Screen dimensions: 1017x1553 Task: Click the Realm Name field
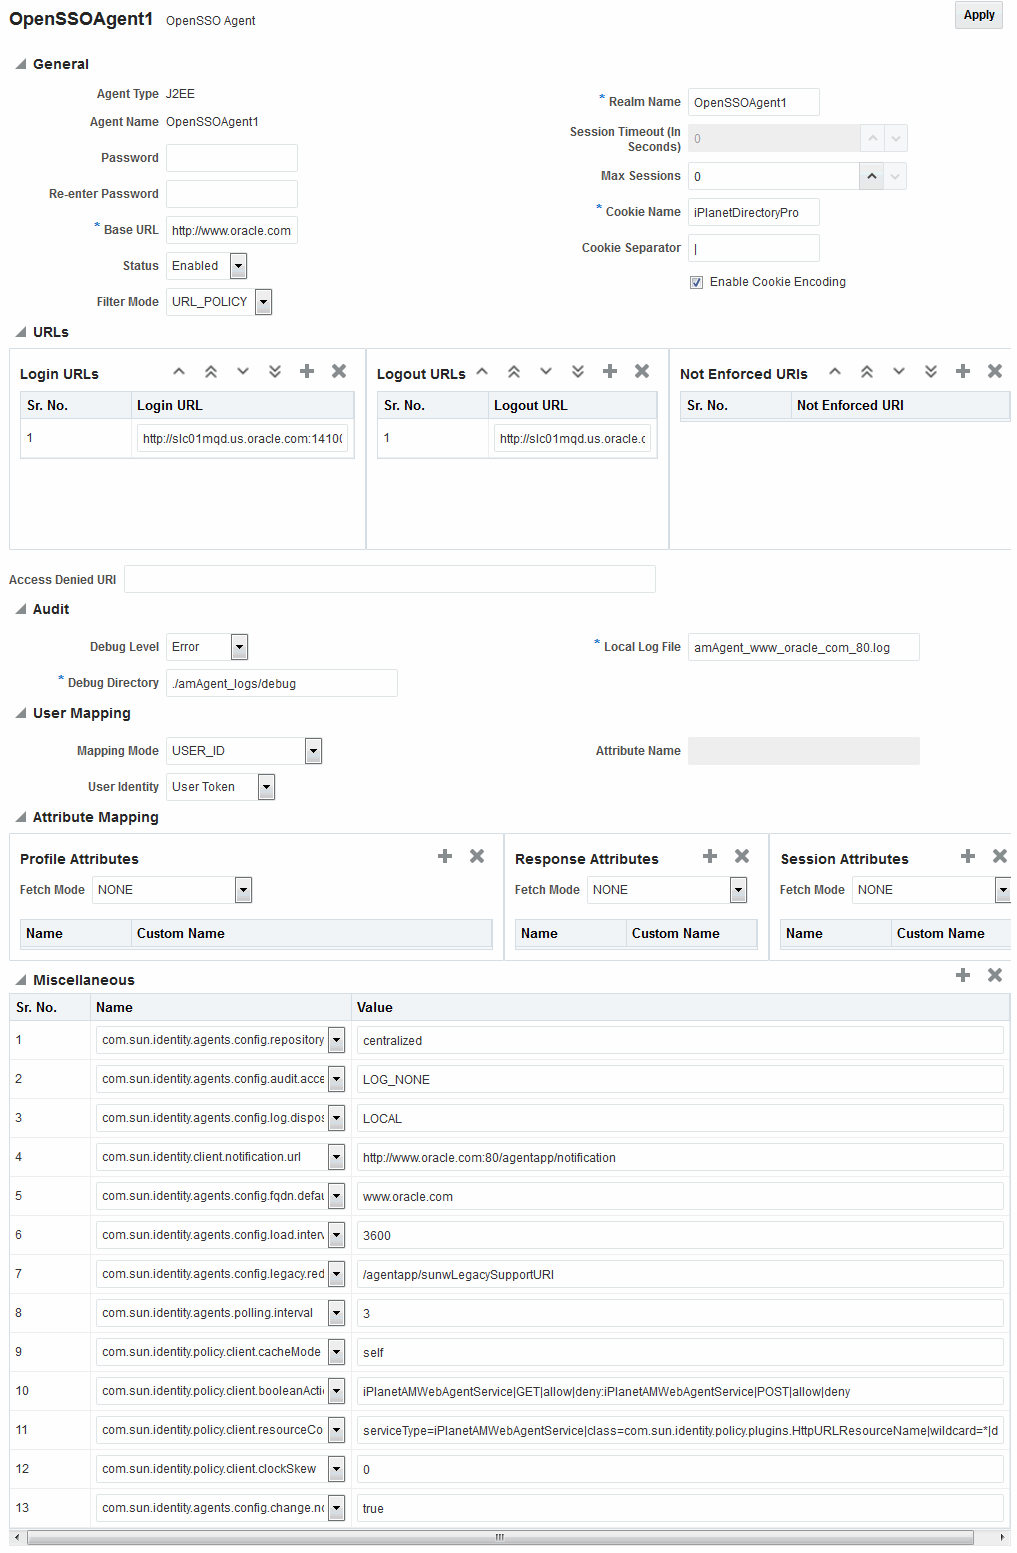point(754,102)
